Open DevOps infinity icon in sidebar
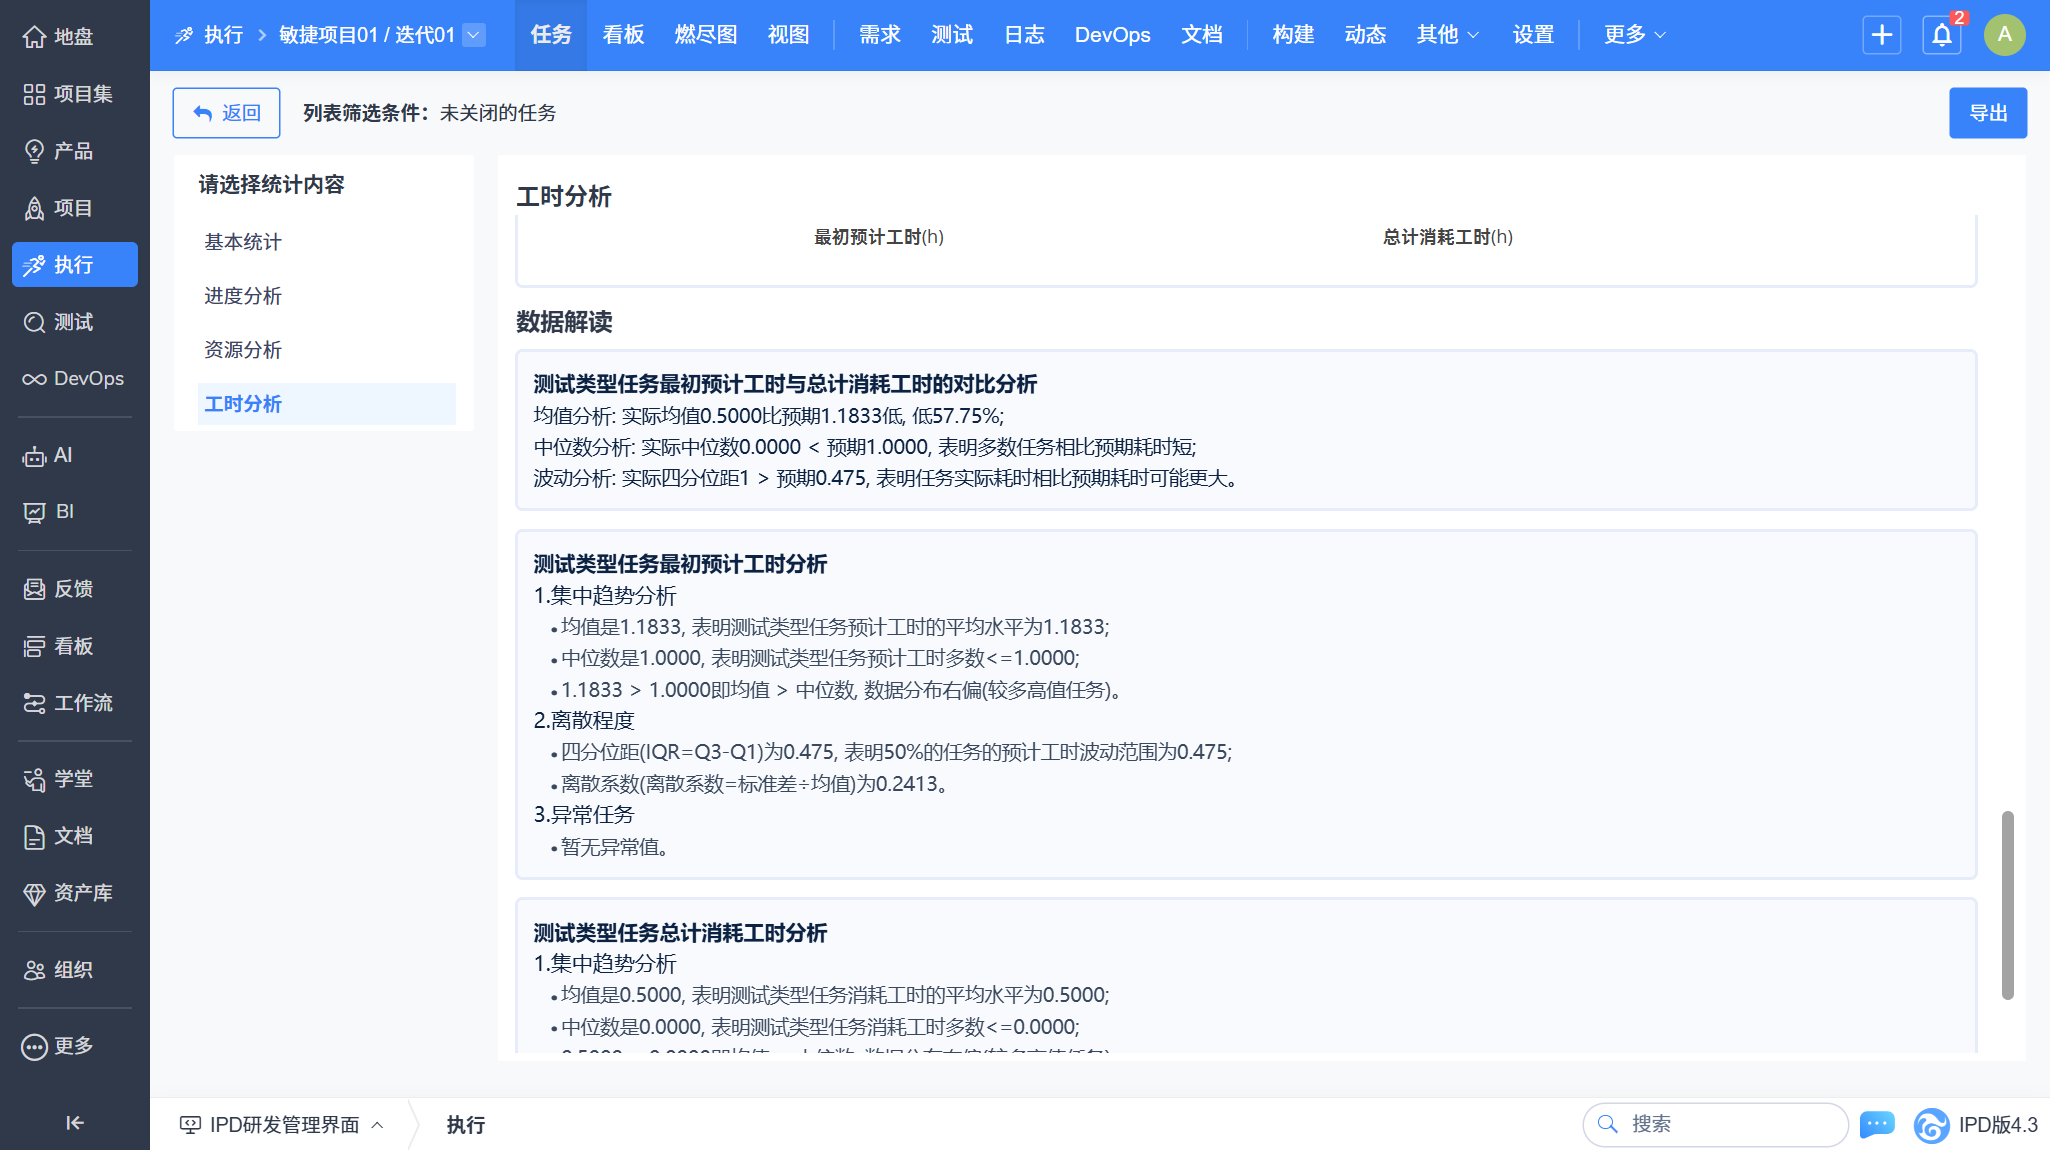This screenshot has height=1150, width=2050. pyautogui.click(x=35, y=379)
